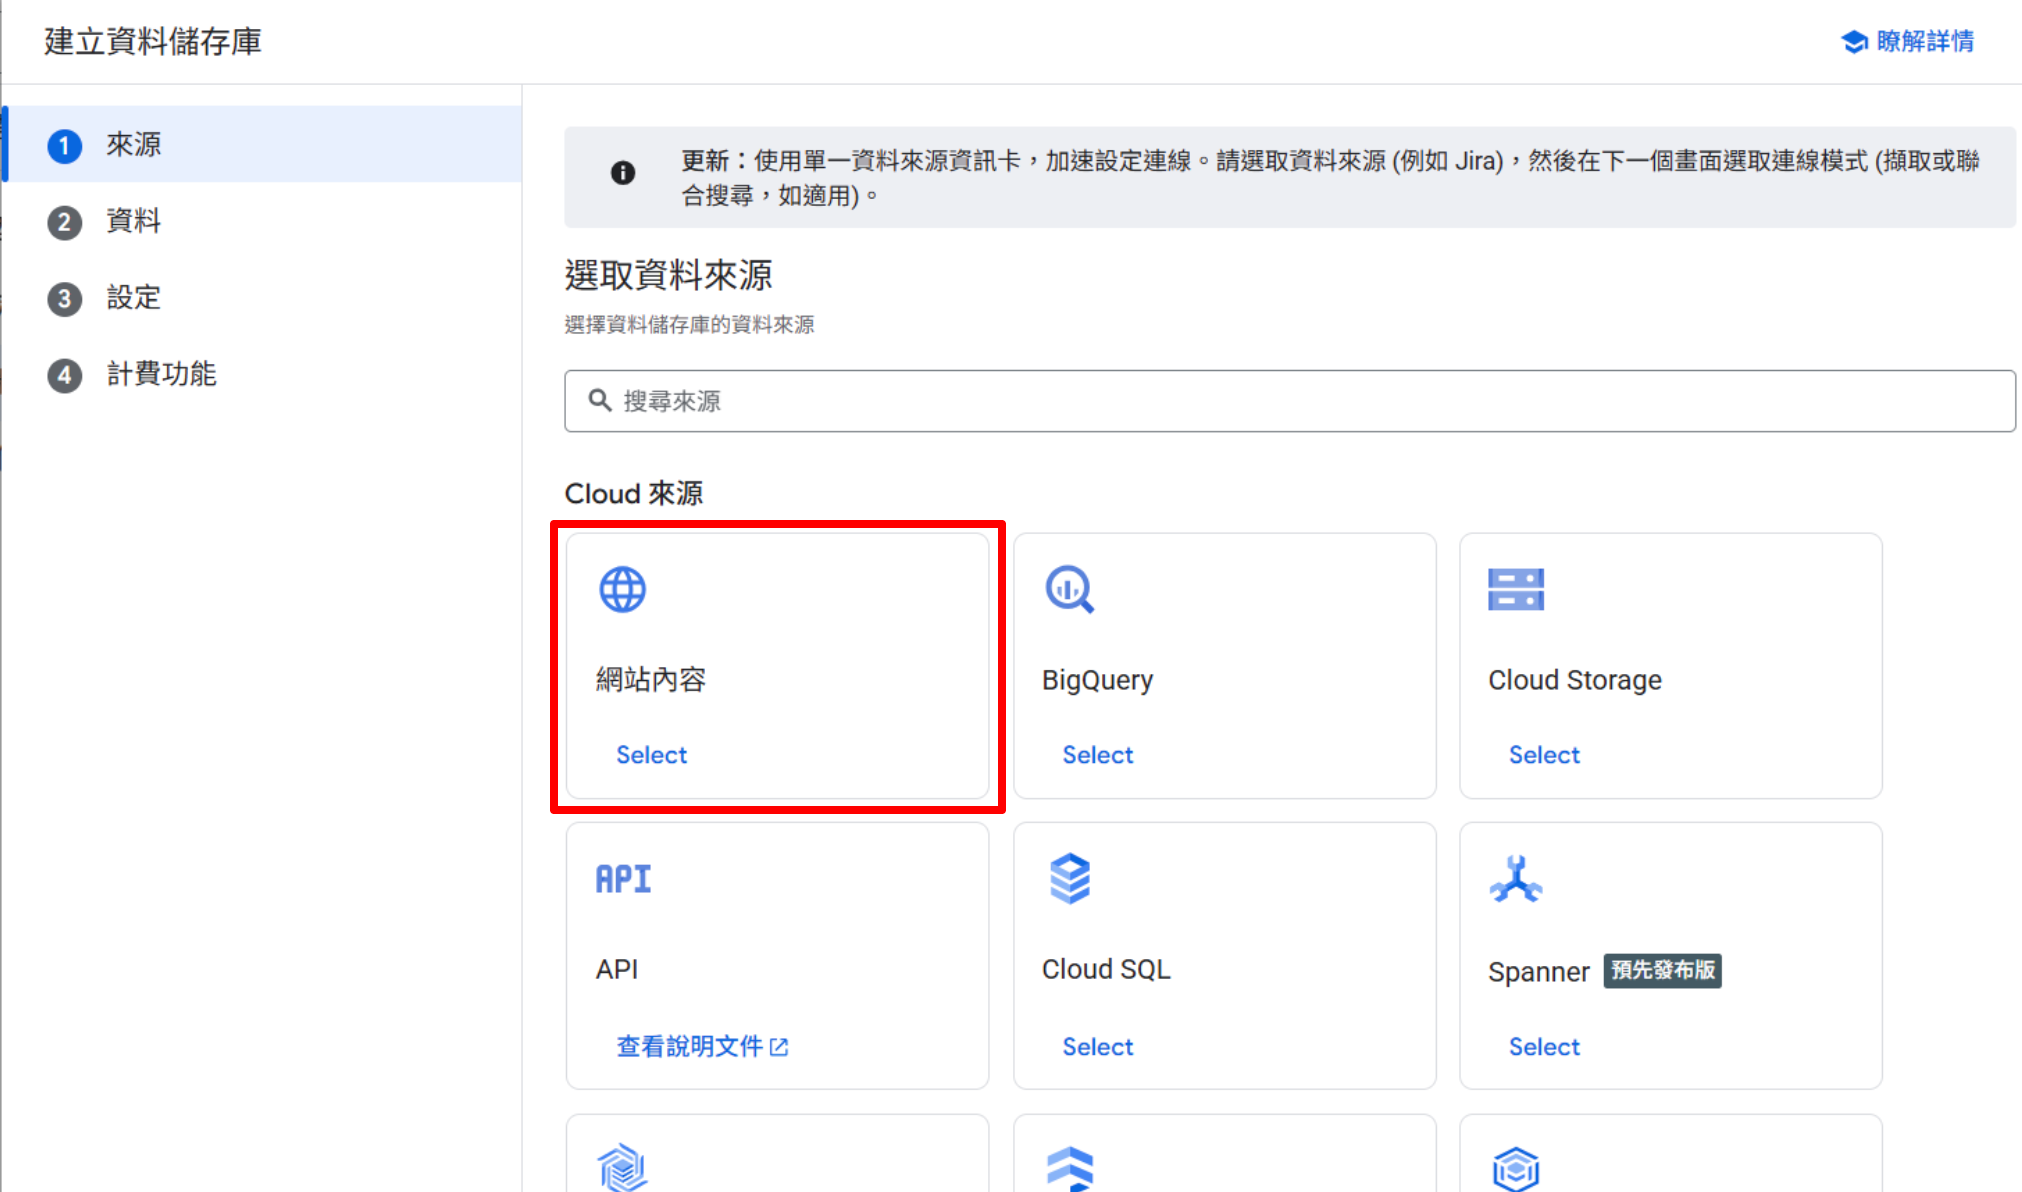Click the update notice banner text
2022x1192 pixels.
click(1330, 178)
